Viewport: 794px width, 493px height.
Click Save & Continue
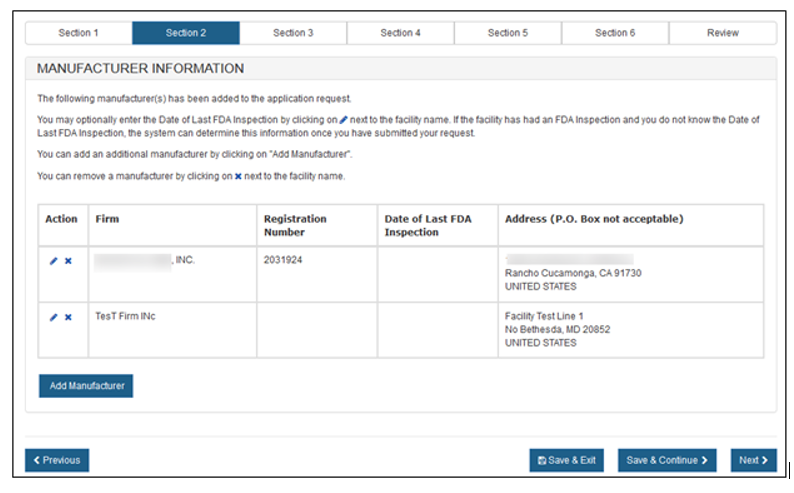tap(666, 460)
